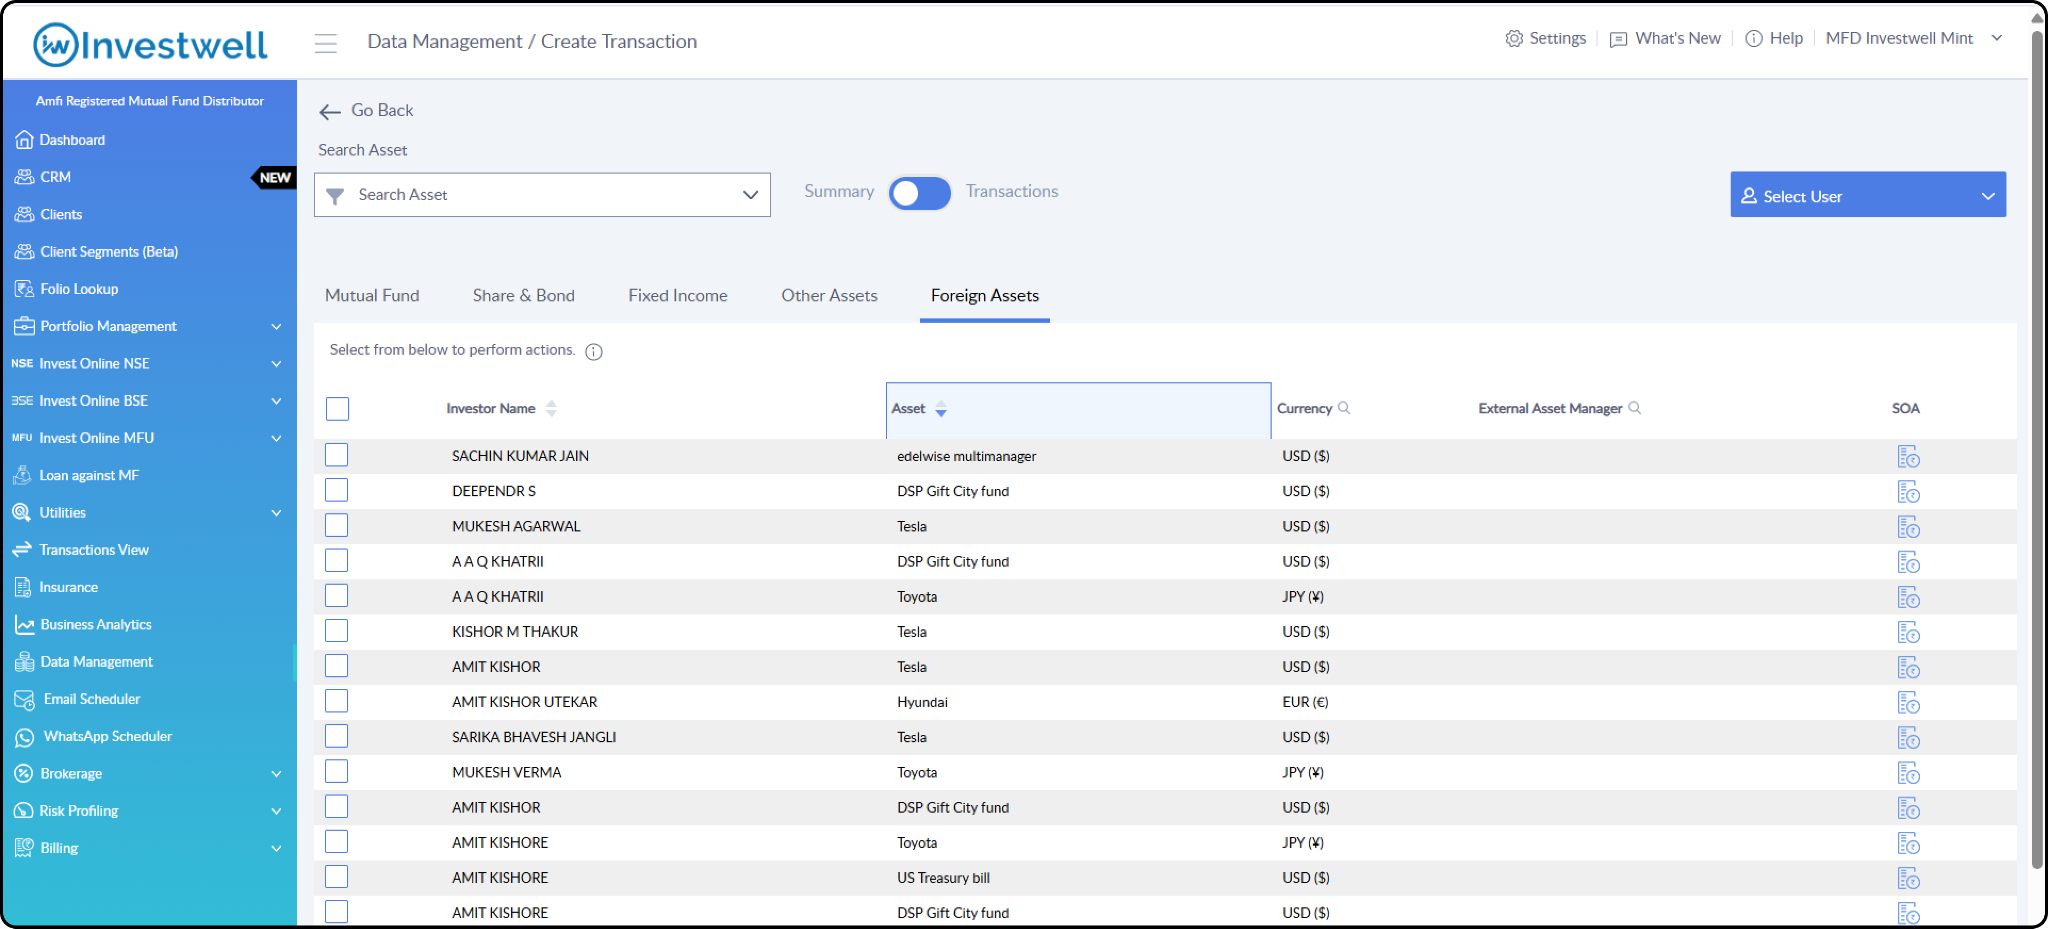Check the select-all header checkbox
2048x929 pixels.
point(338,409)
